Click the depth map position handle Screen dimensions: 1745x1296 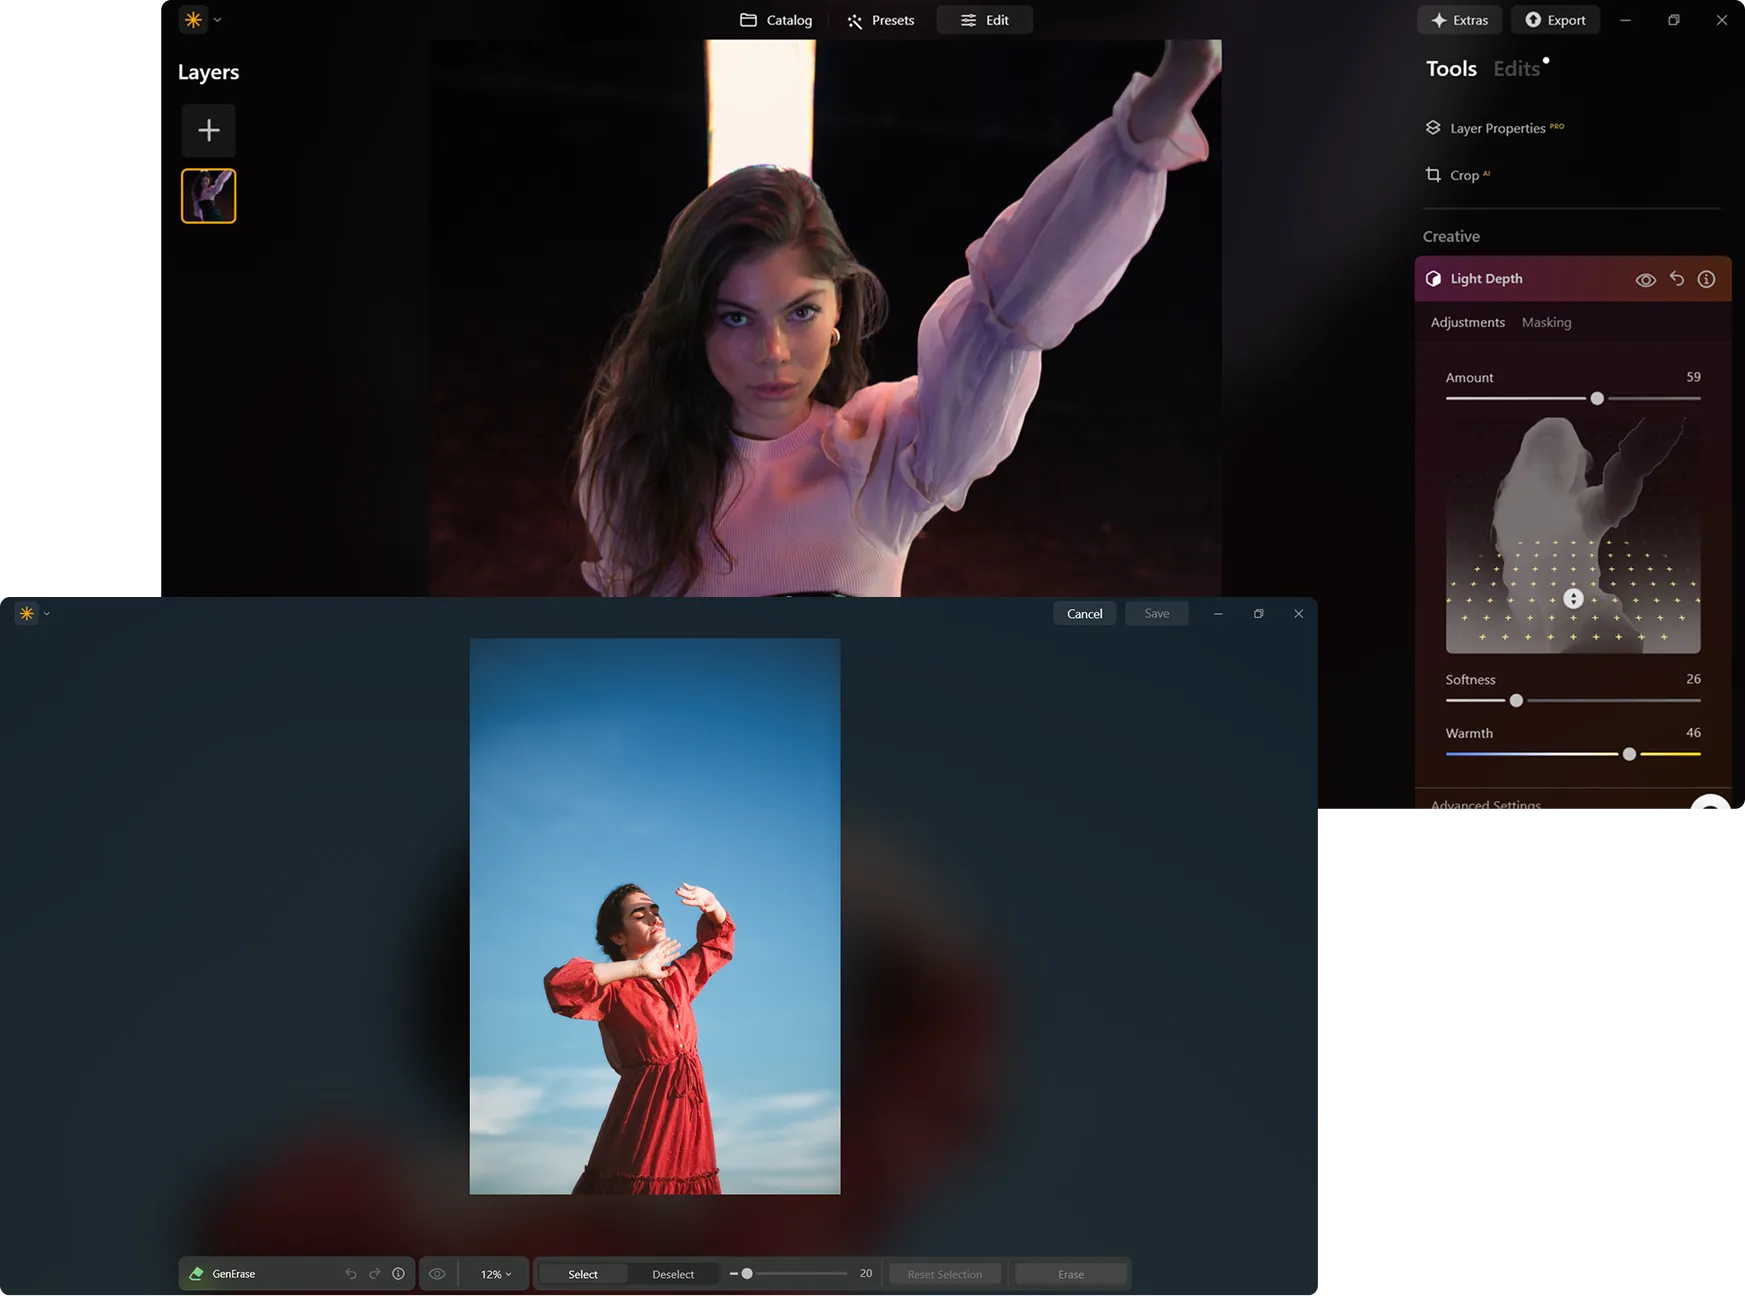[1573, 598]
